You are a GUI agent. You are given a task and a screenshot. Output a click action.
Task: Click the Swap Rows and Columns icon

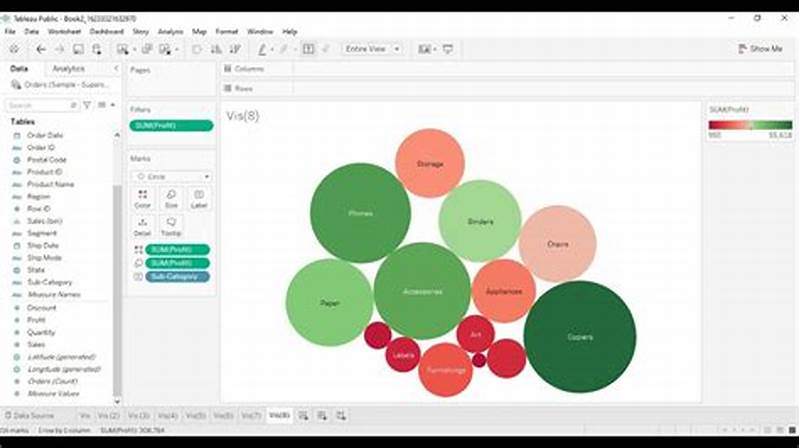(197, 49)
